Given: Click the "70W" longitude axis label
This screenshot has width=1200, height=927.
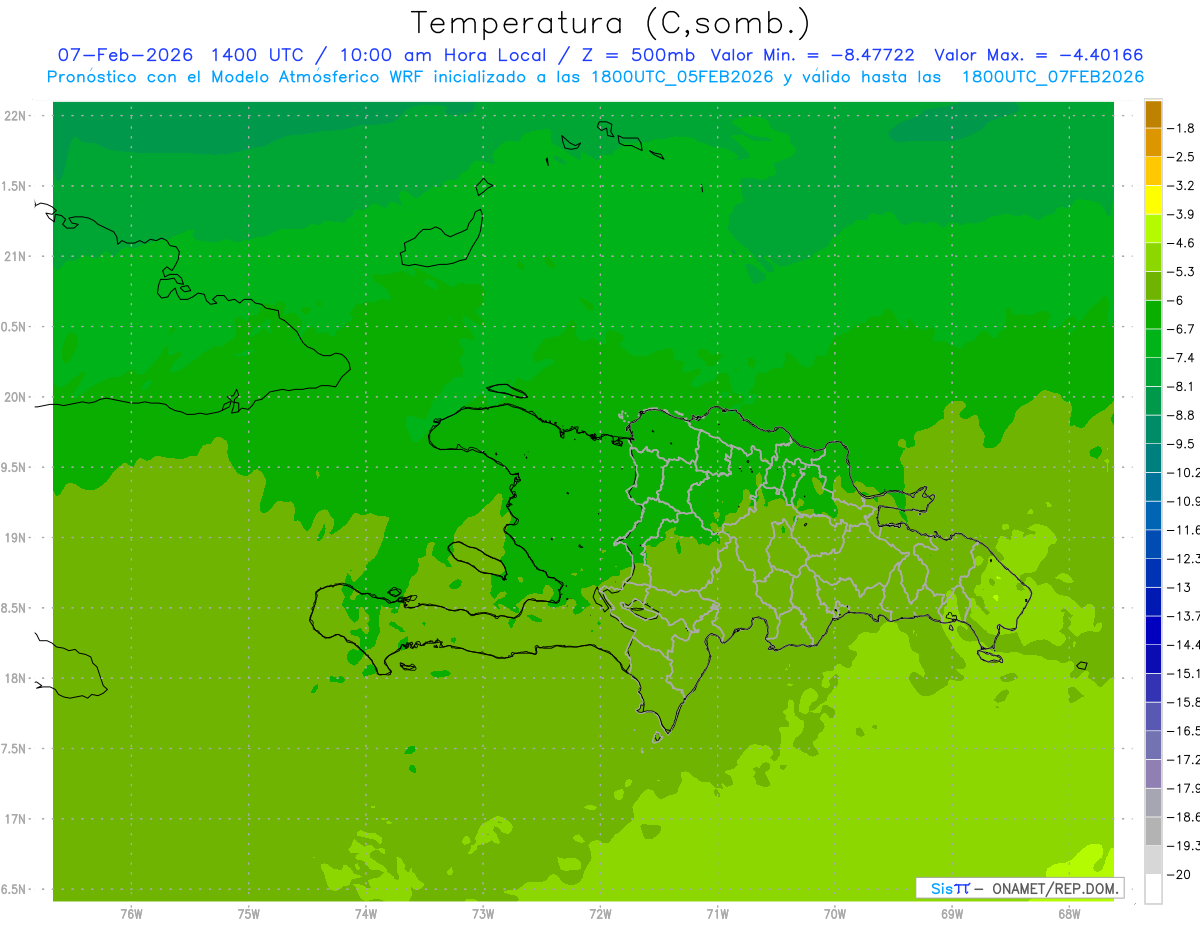Looking at the screenshot, I should tap(834, 914).
